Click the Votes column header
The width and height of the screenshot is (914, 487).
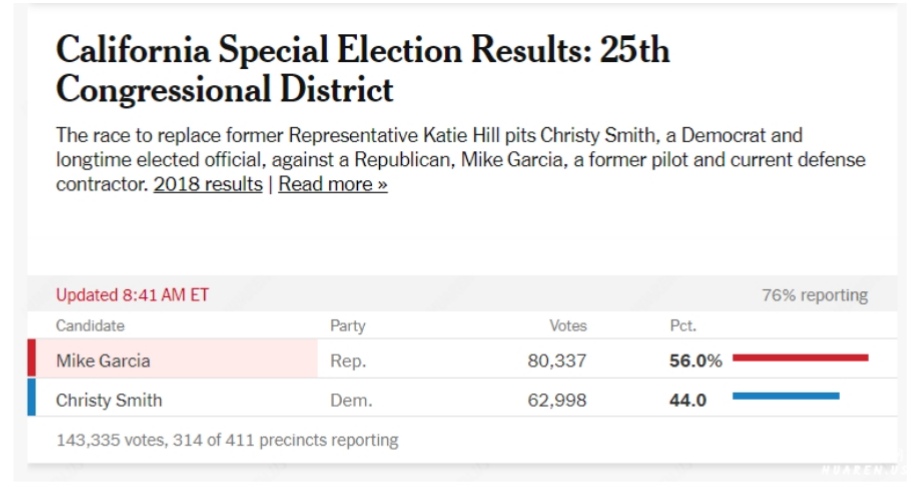tap(568, 326)
